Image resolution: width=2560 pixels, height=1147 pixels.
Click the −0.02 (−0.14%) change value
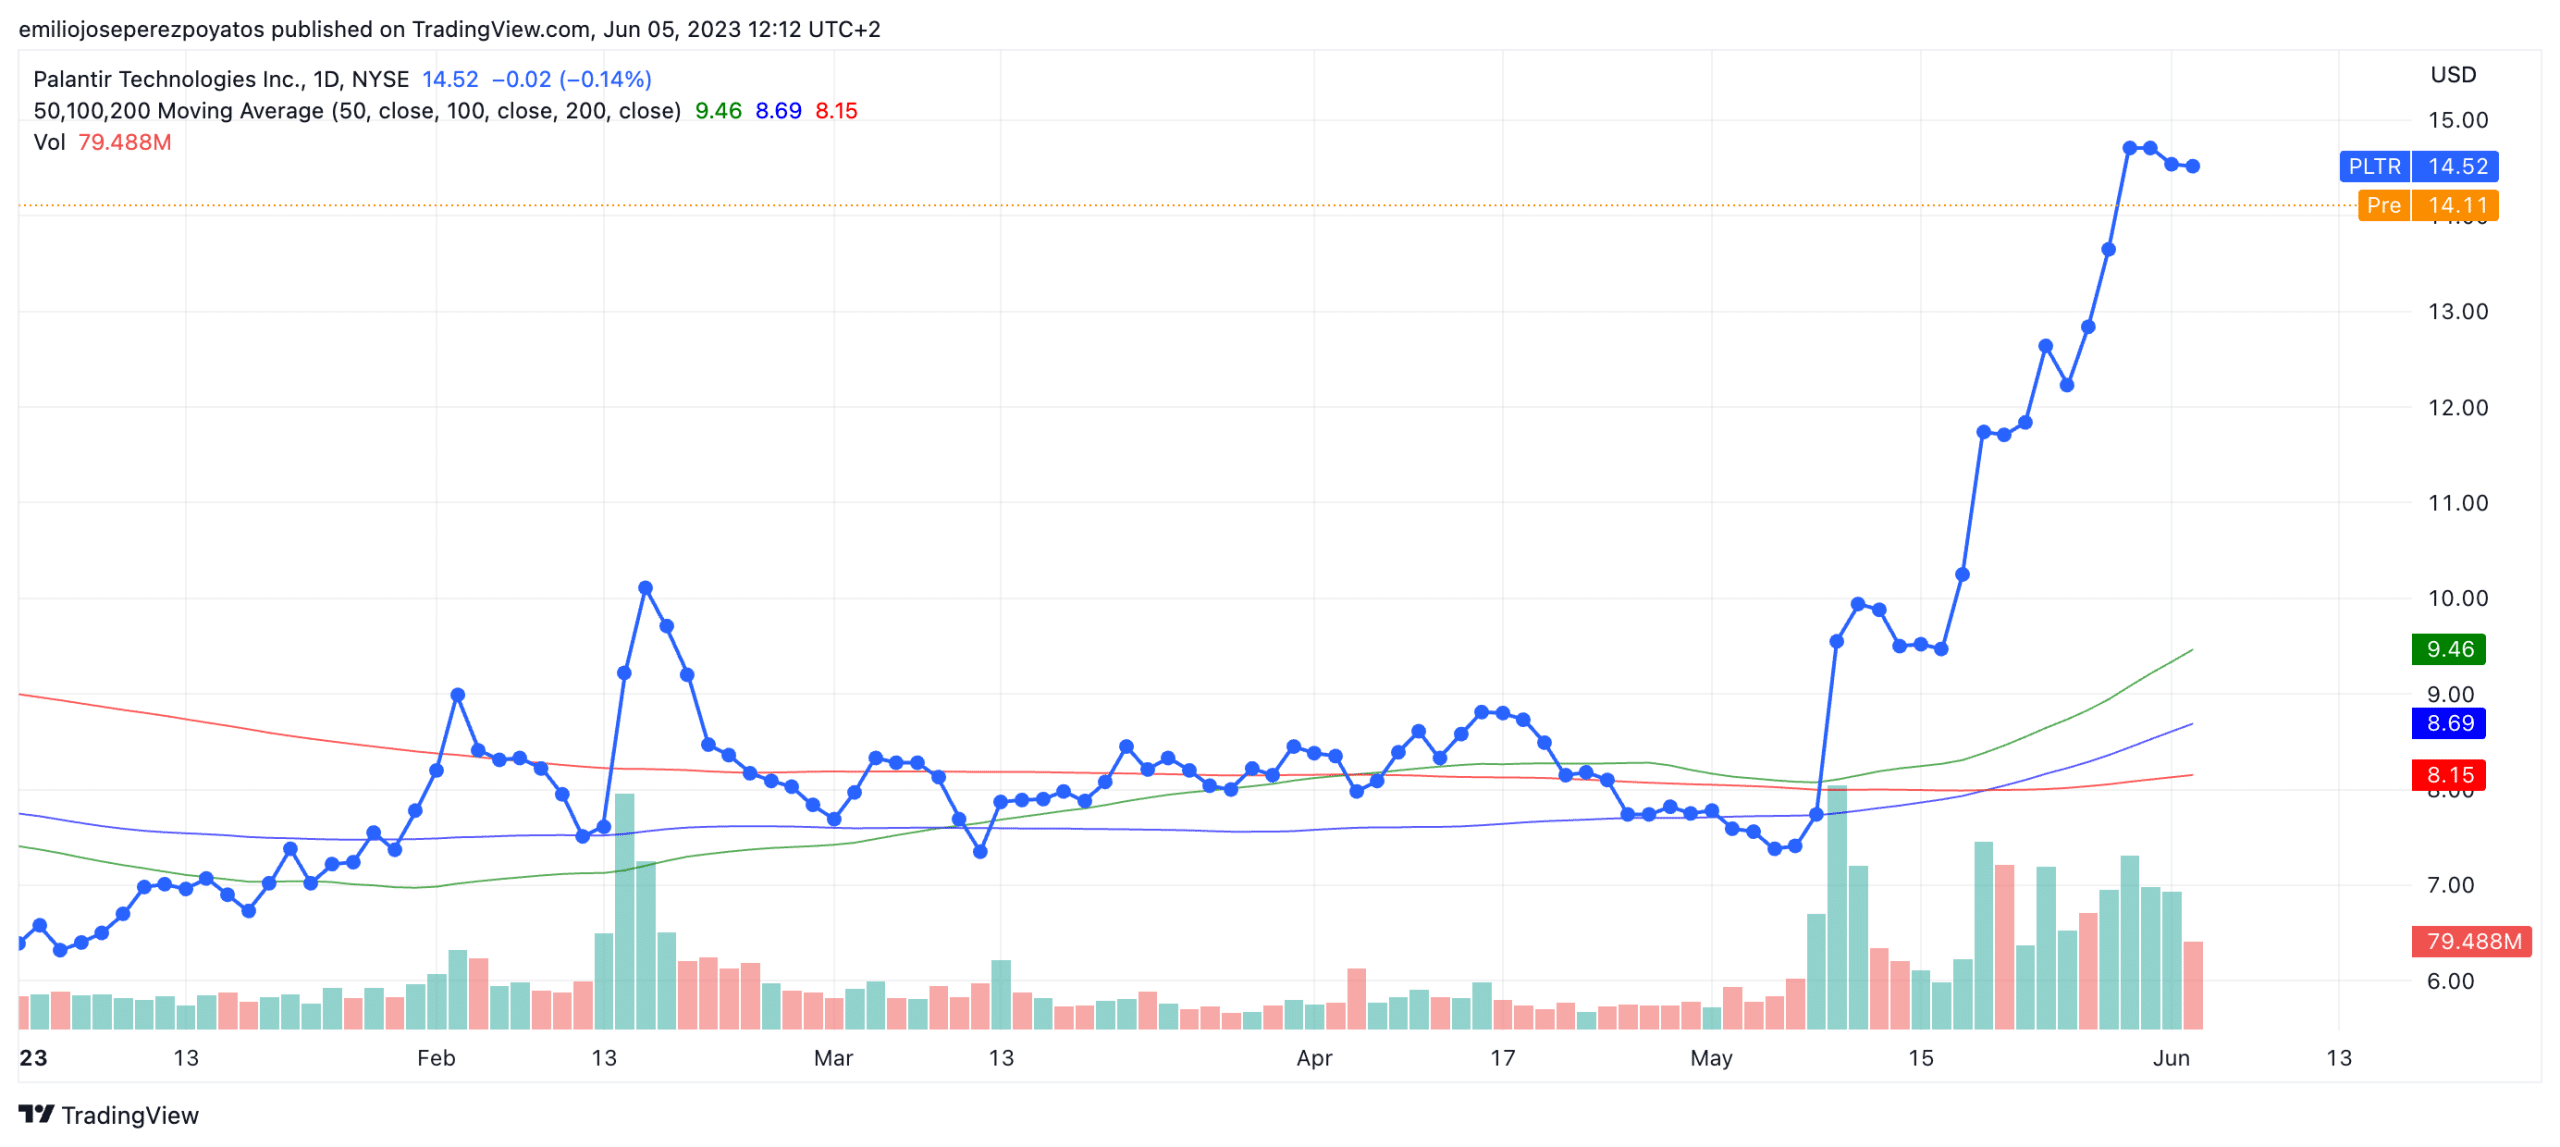click(x=571, y=79)
